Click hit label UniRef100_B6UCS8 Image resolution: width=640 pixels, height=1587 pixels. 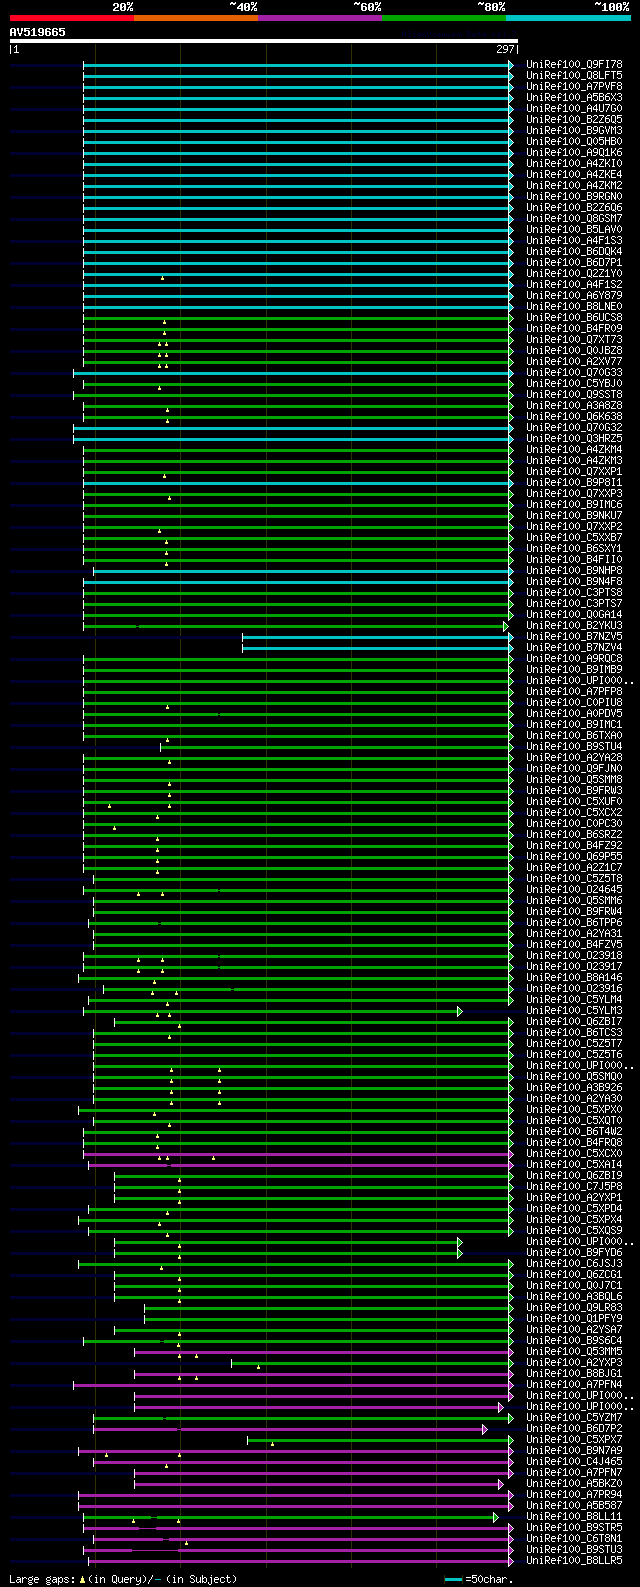pos(574,317)
